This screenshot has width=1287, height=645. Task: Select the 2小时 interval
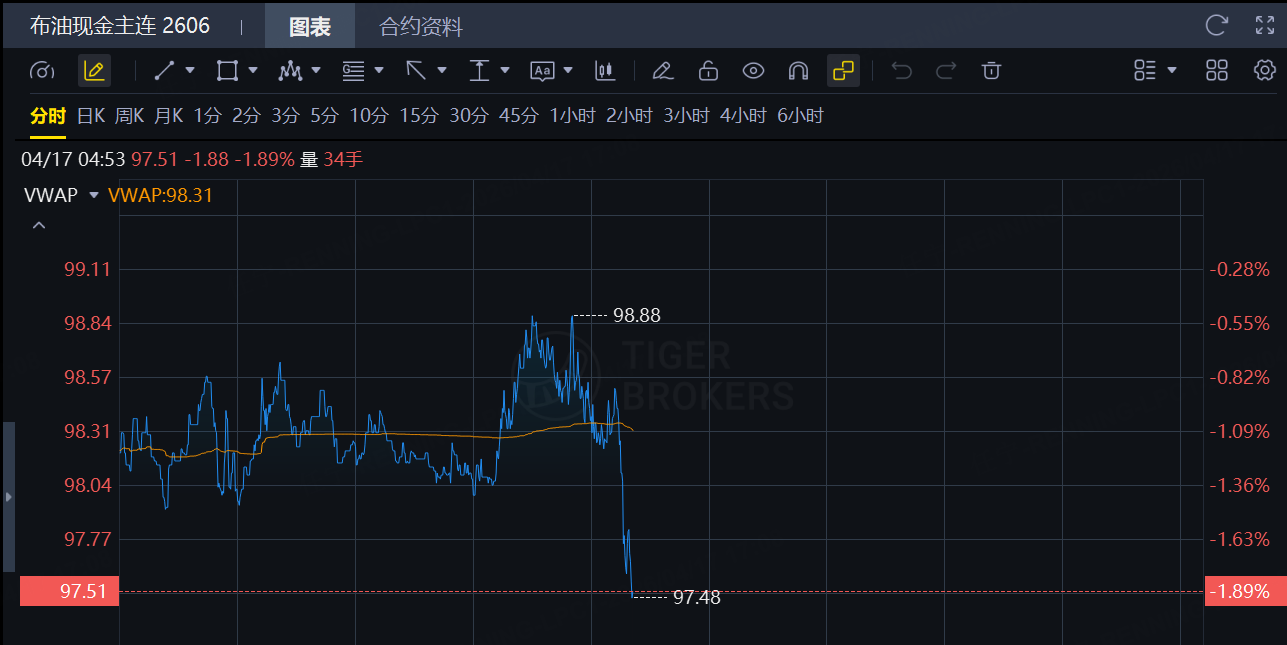tap(629, 116)
